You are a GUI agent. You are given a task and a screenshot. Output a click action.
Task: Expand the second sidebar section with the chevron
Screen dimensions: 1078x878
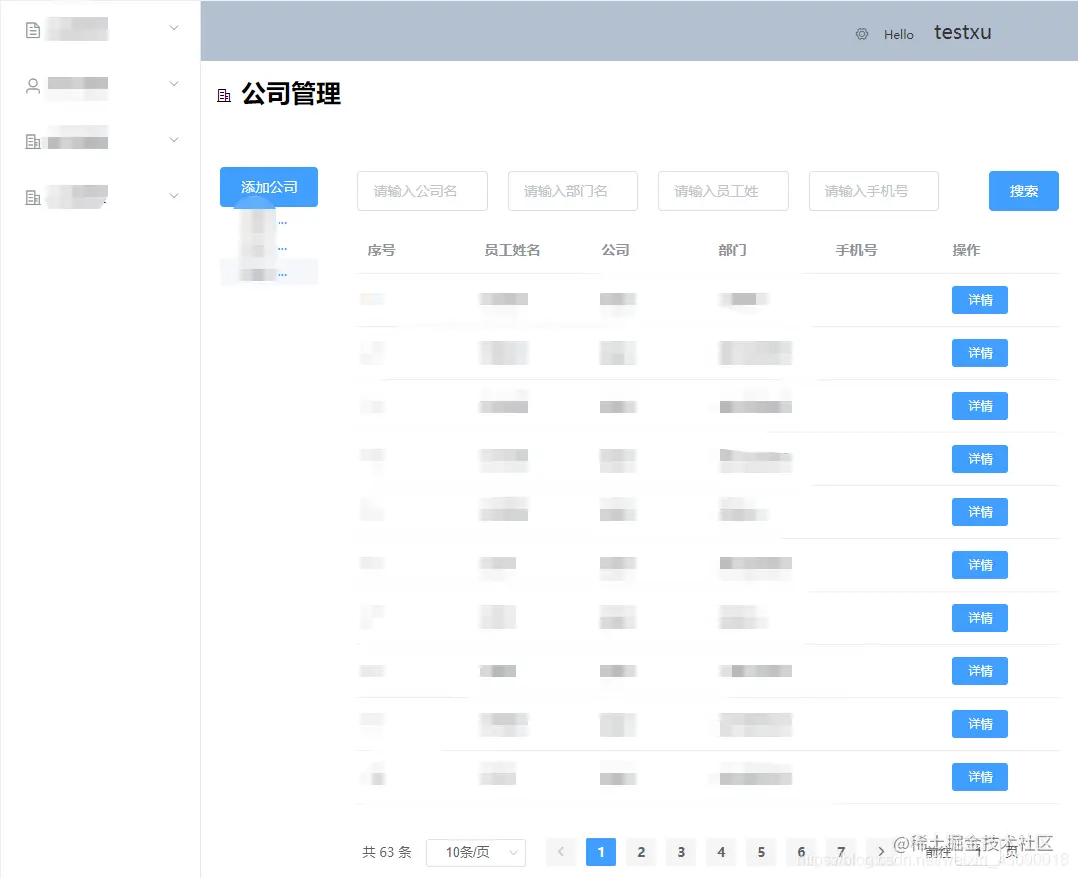(174, 84)
